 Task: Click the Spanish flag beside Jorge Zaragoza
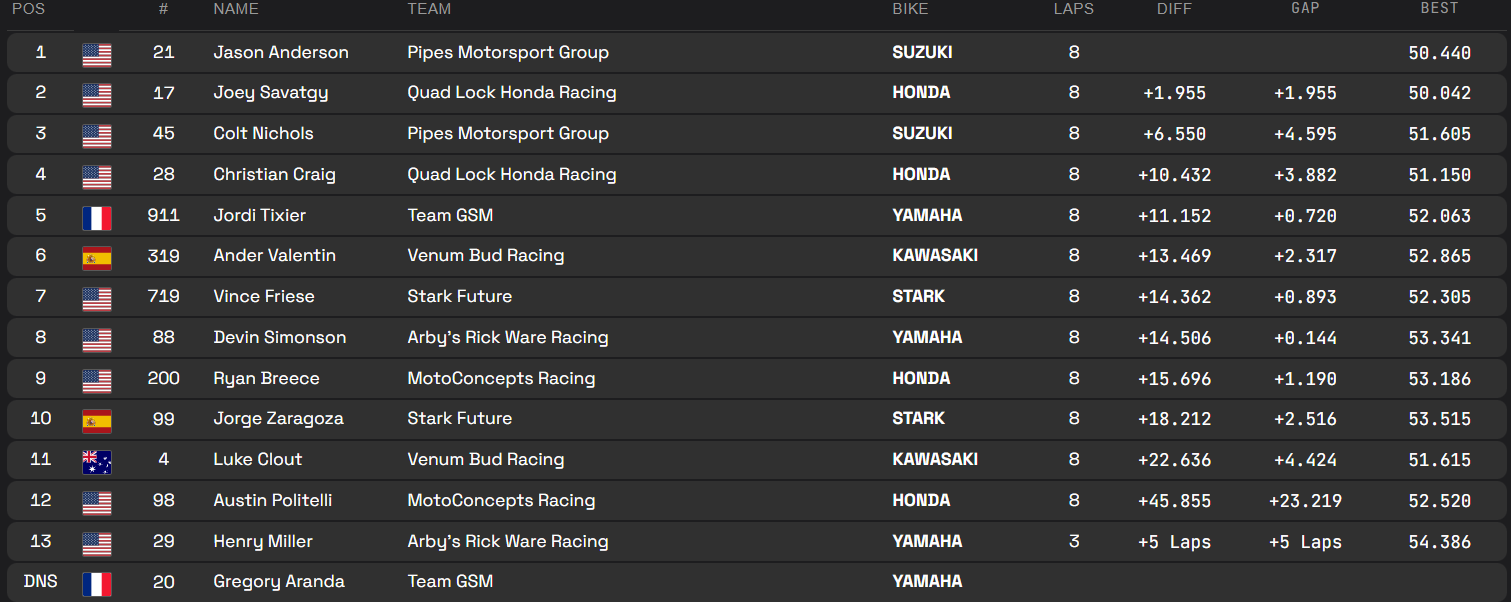click(x=97, y=421)
